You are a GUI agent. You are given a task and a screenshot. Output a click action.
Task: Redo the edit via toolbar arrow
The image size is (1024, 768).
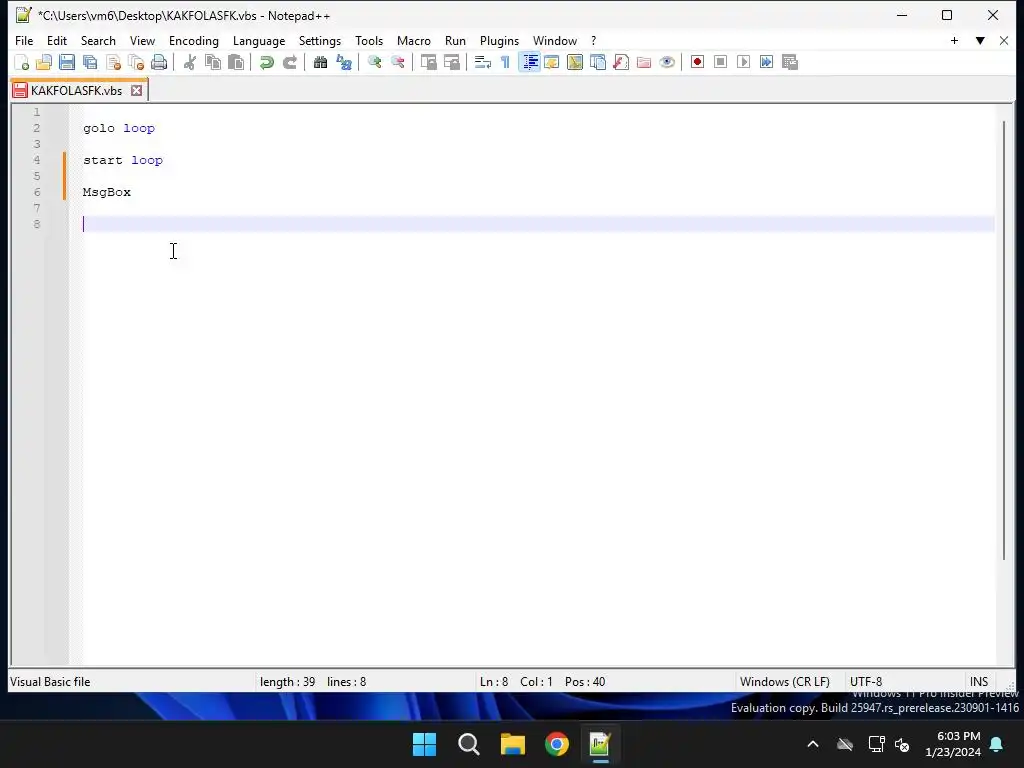pos(289,62)
